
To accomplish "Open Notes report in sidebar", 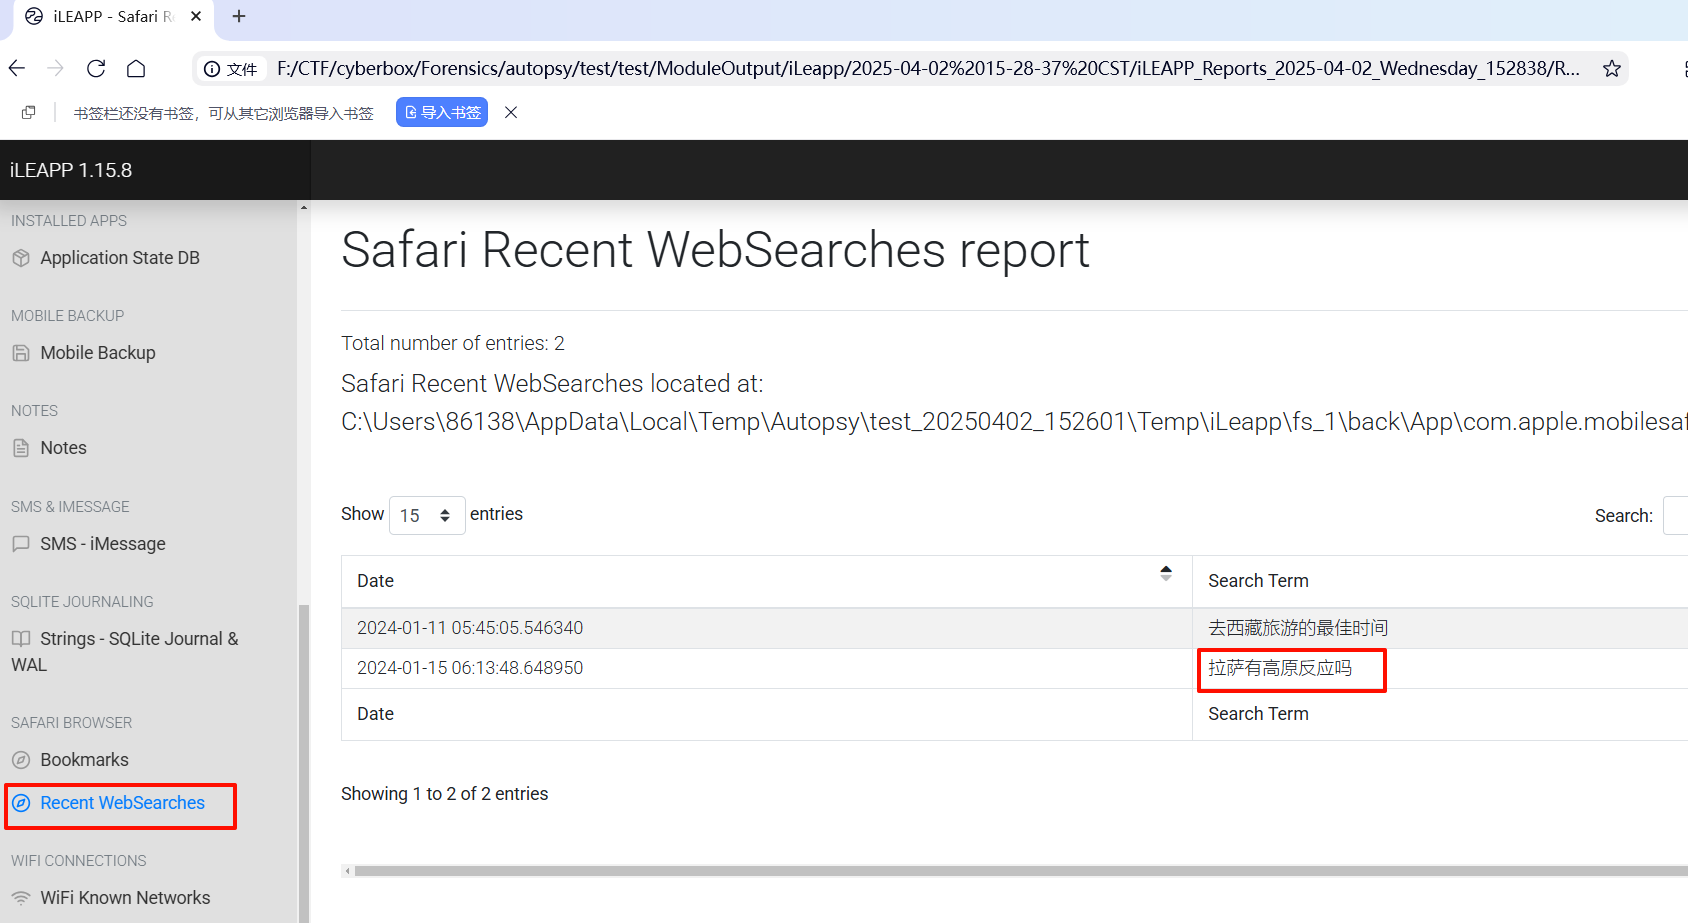I will [x=63, y=448].
